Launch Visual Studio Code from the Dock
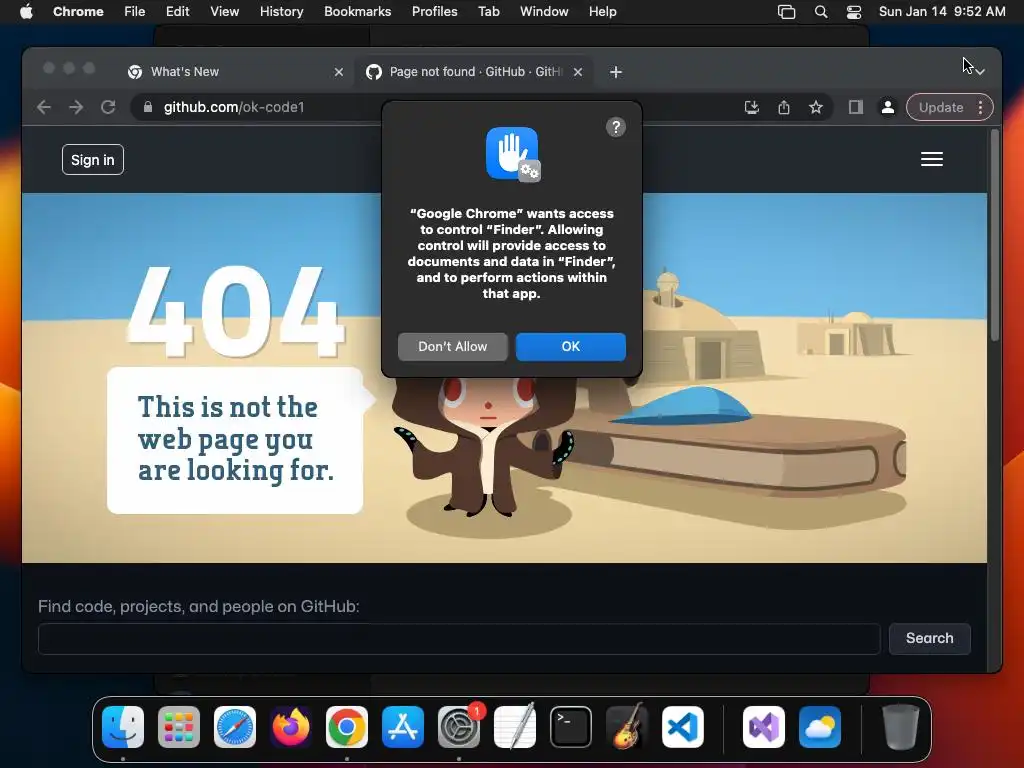Image resolution: width=1024 pixels, height=768 pixels. click(x=682, y=727)
